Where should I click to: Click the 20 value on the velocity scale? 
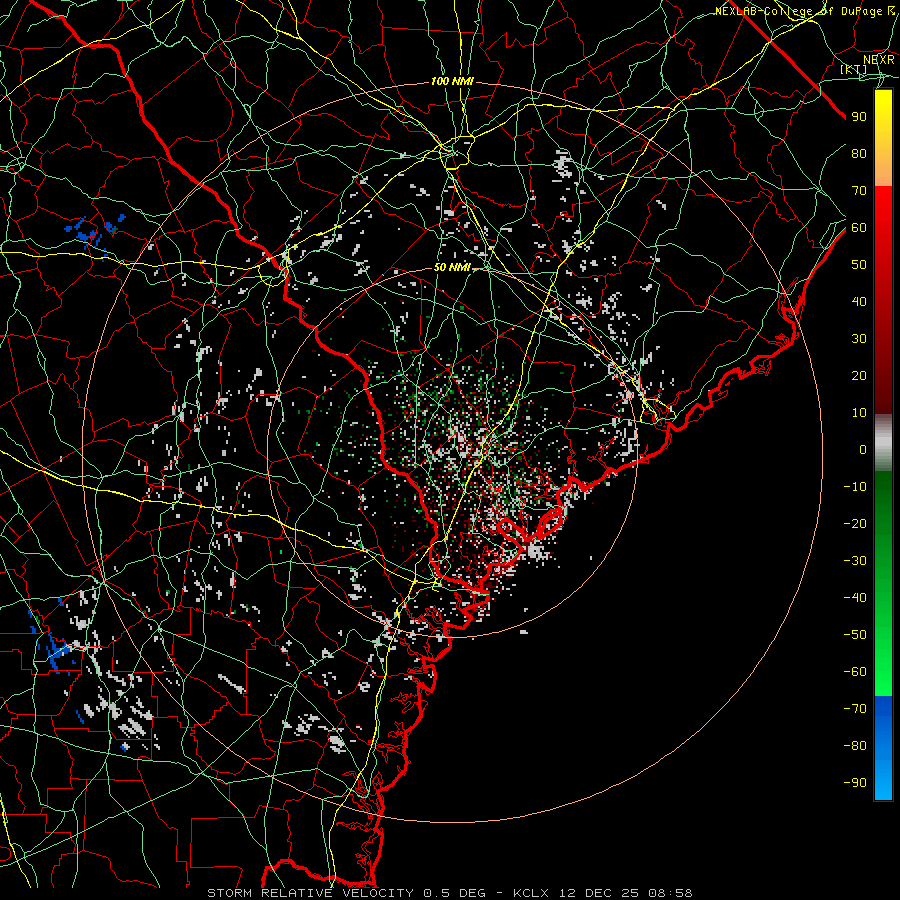coord(859,375)
